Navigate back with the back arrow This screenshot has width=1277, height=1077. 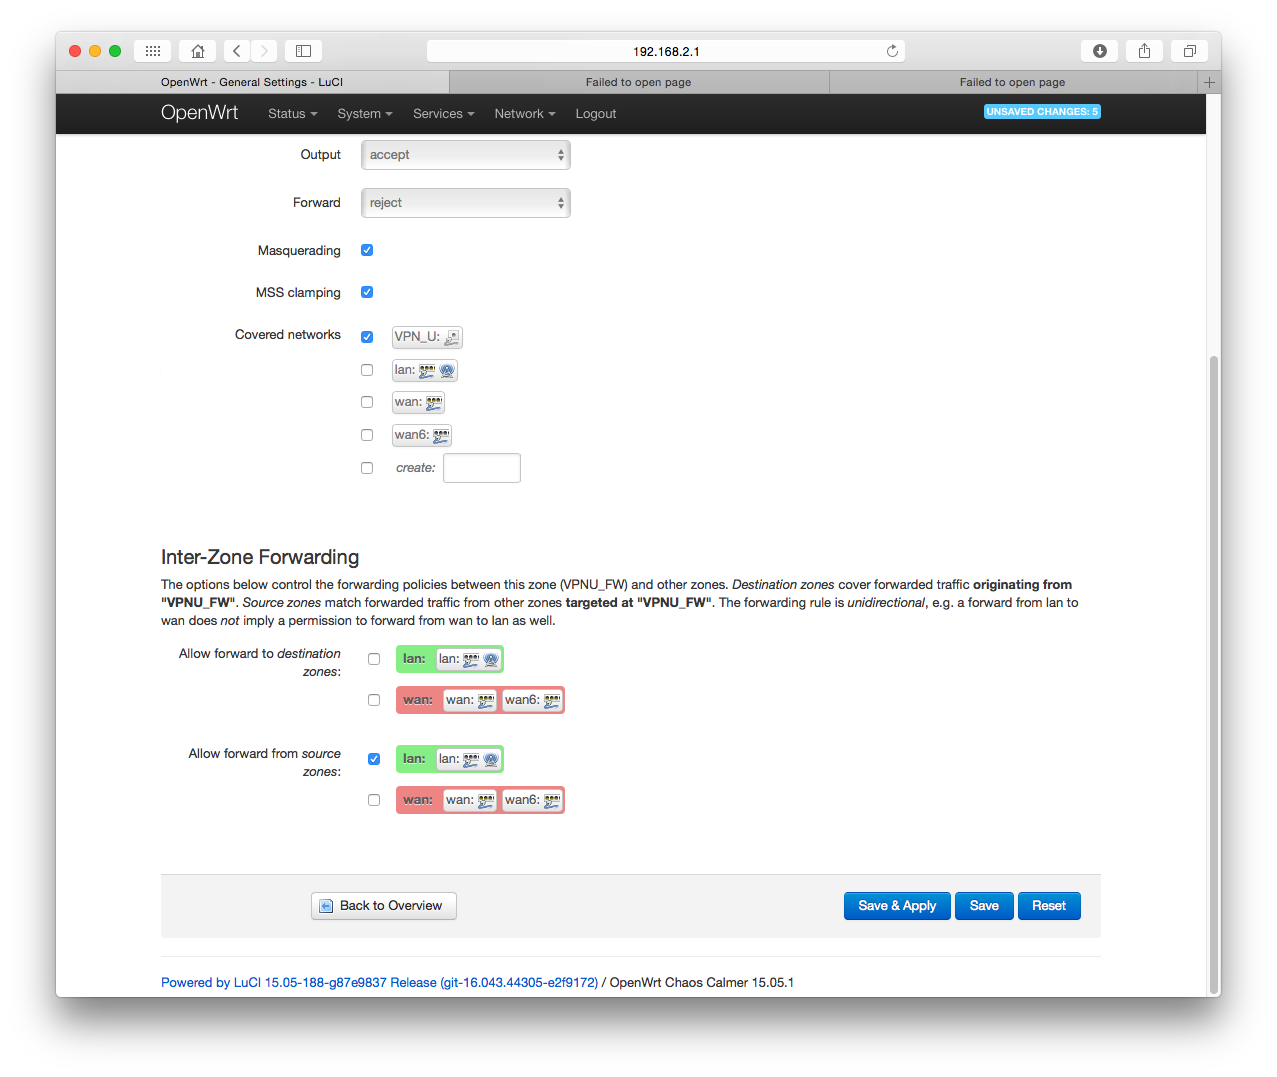click(237, 51)
